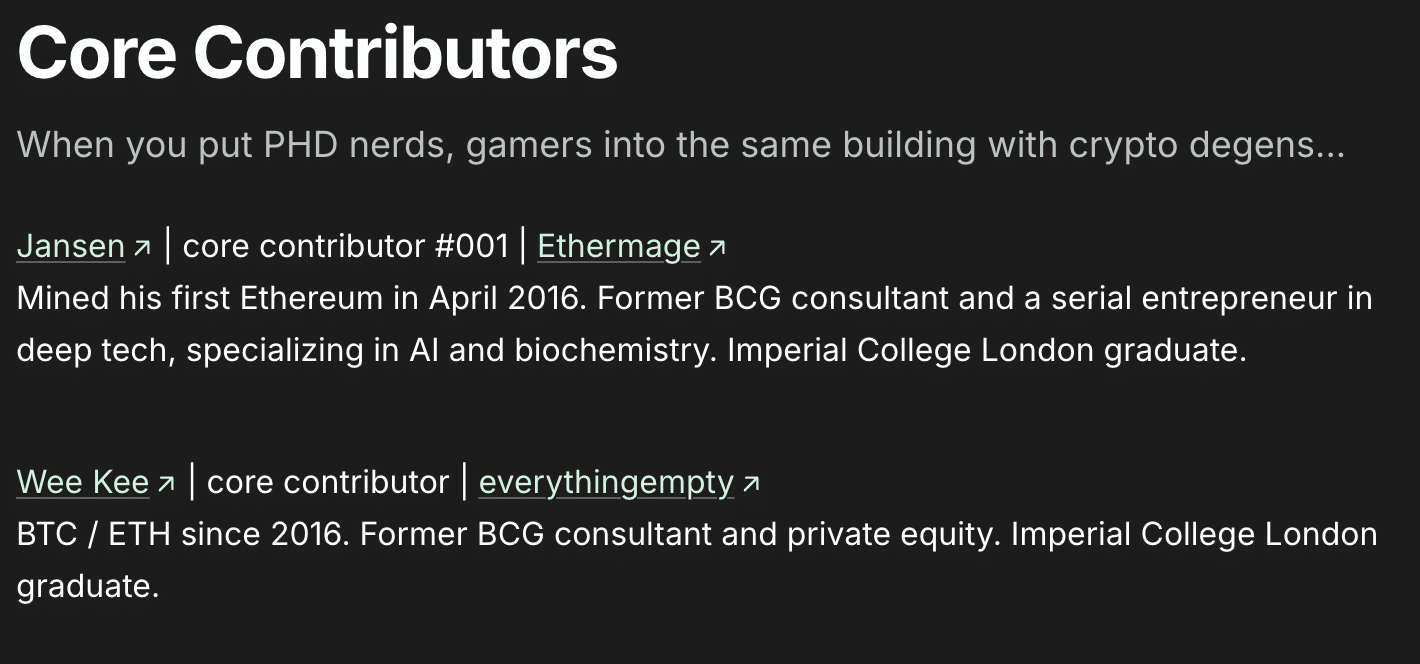The image size is (1420, 664).
Task: Open Jansen's profile link
Action: pos(70,246)
